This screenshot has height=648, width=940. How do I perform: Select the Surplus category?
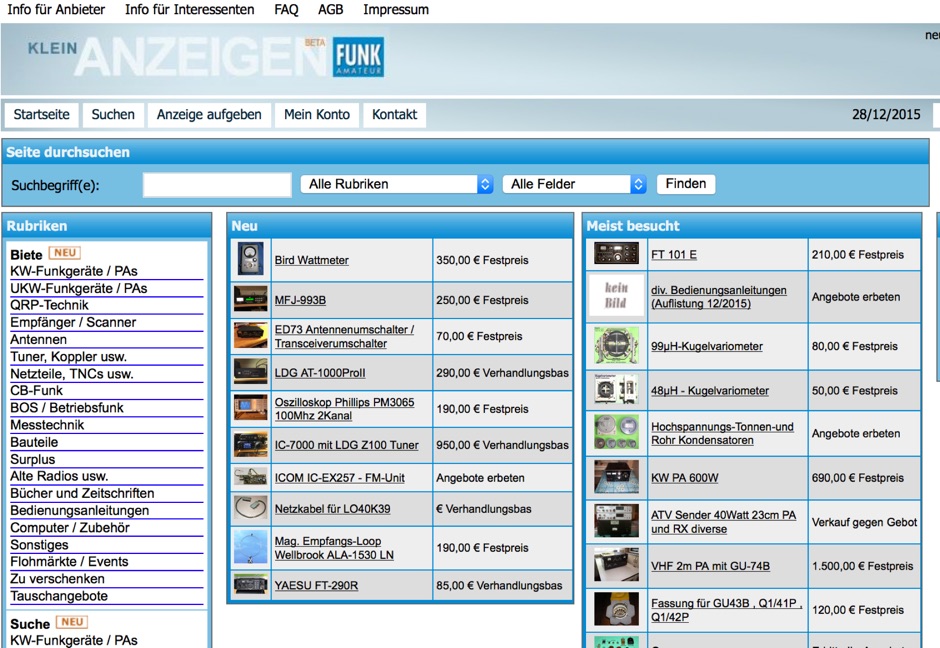pyautogui.click(x=32, y=459)
